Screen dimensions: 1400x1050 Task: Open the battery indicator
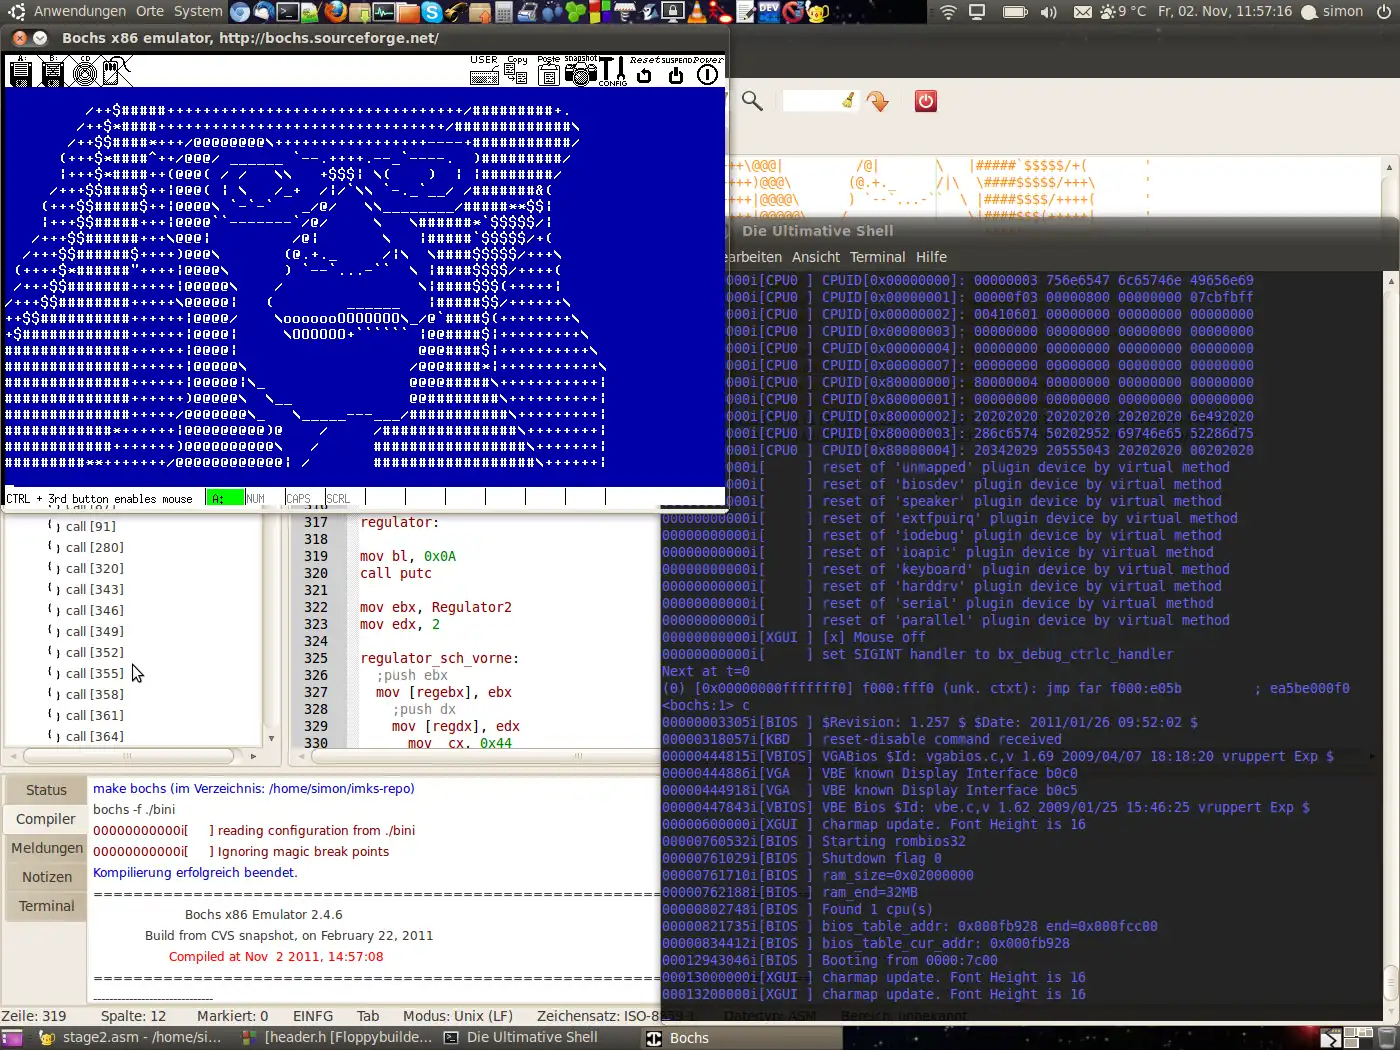click(x=1015, y=12)
